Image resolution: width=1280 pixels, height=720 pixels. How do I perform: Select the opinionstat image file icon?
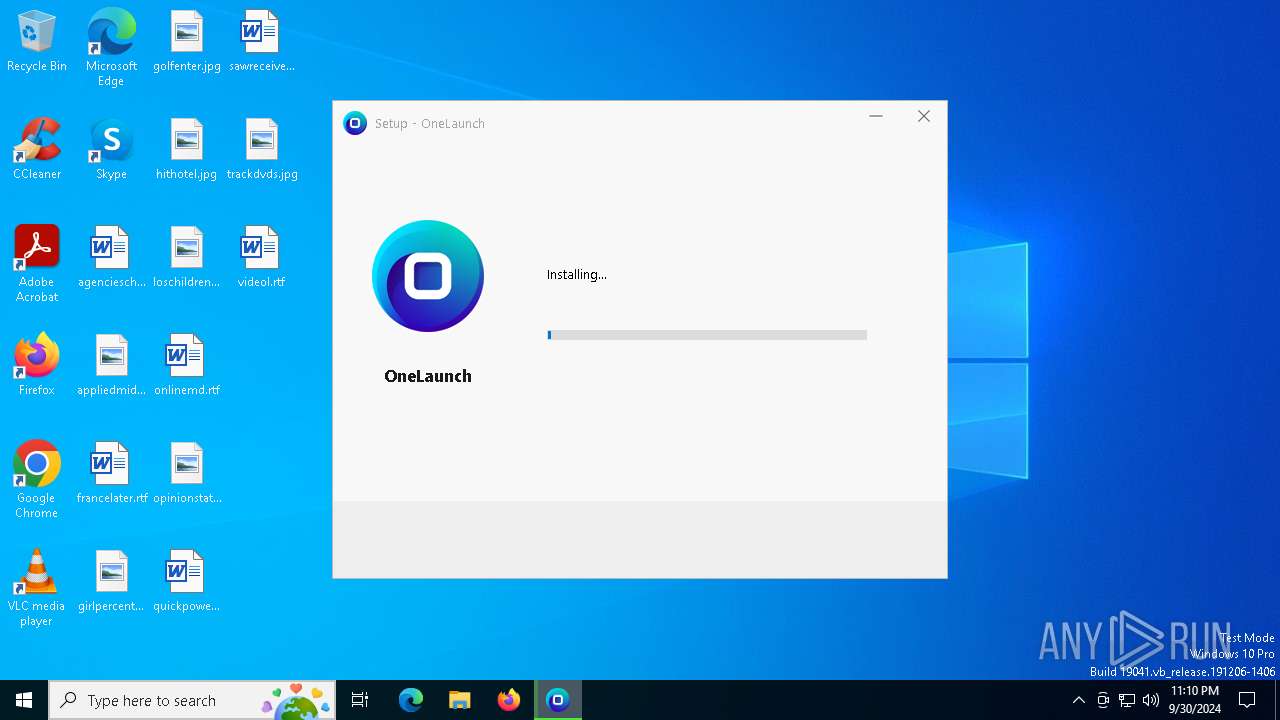(x=187, y=474)
